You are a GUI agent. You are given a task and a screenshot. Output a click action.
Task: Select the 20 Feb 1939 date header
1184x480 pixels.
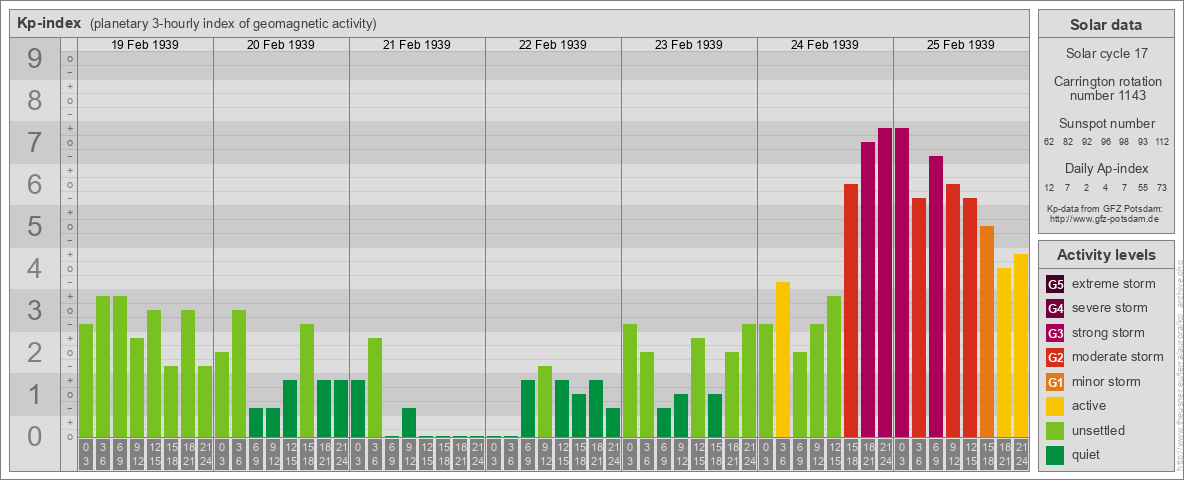tap(281, 45)
